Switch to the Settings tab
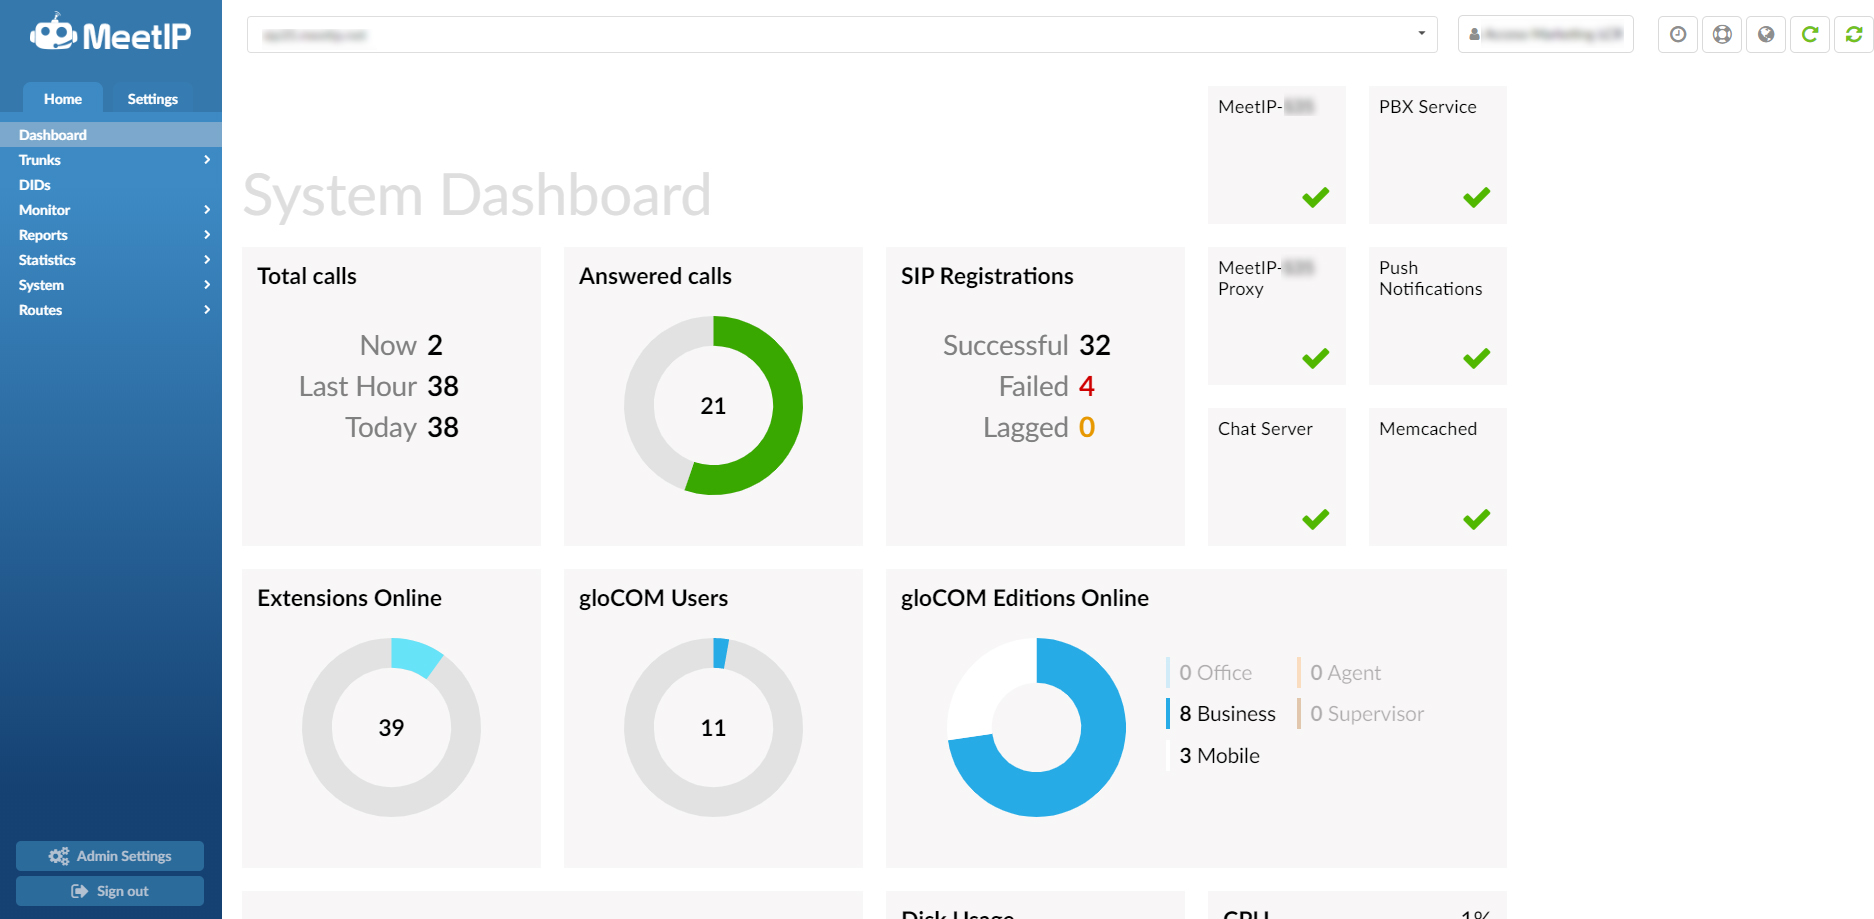Image resolution: width=1874 pixels, height=919 pixels. click(x=152, y=99)
